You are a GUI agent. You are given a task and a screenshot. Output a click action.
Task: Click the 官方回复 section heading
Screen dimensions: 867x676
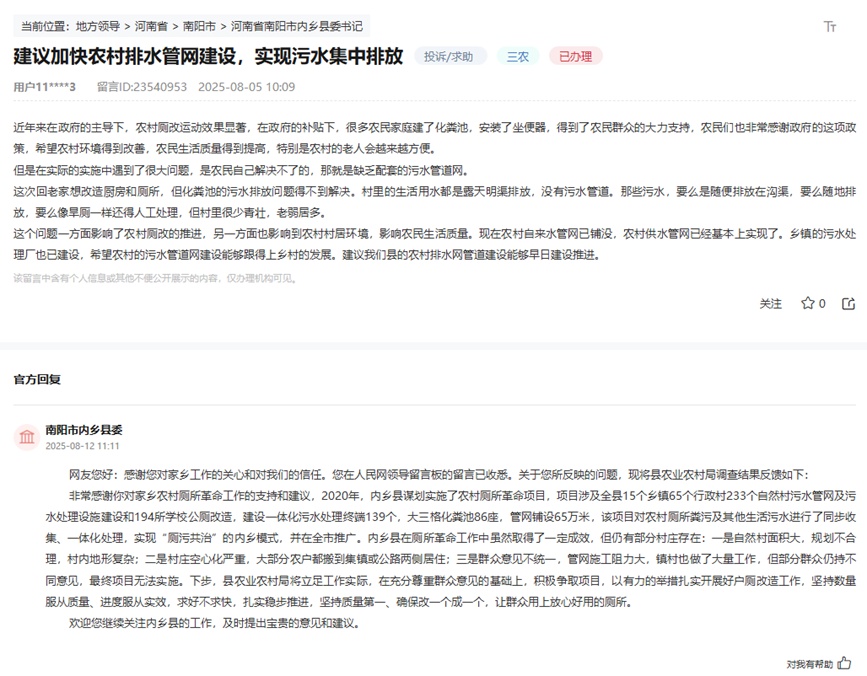(x=37, y=379)
